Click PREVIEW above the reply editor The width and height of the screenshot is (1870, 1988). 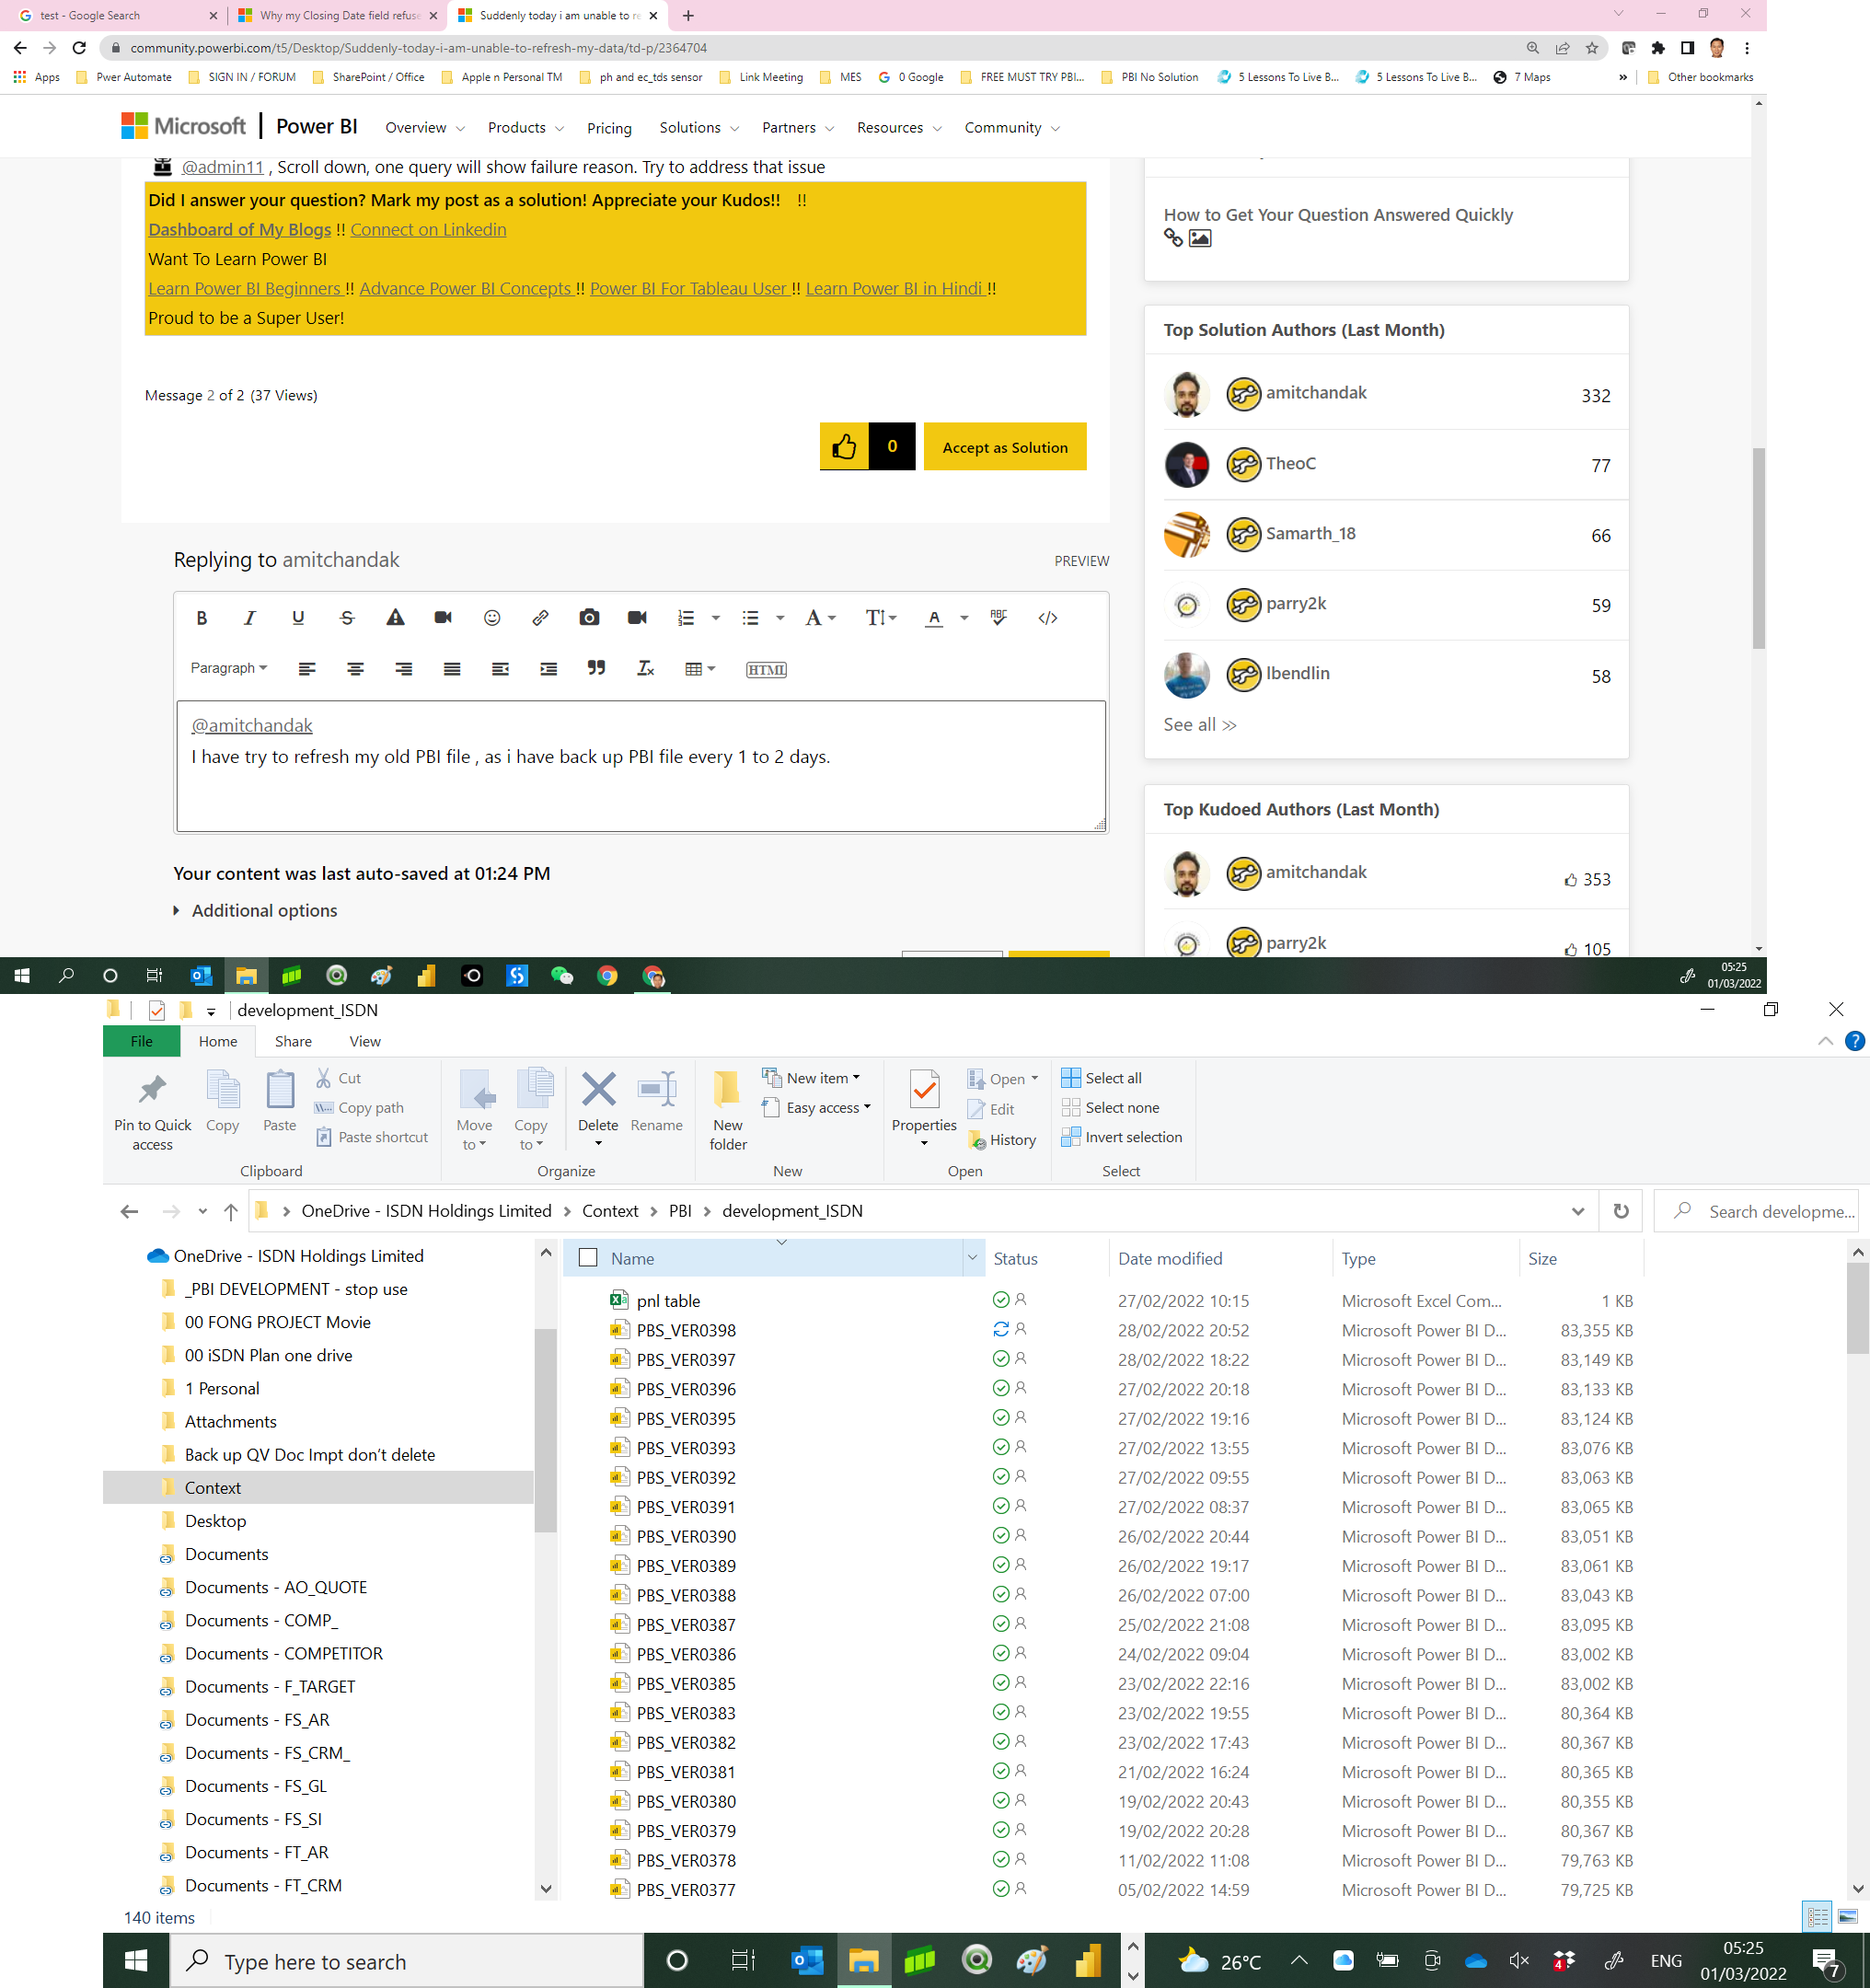pos(1081,561)
